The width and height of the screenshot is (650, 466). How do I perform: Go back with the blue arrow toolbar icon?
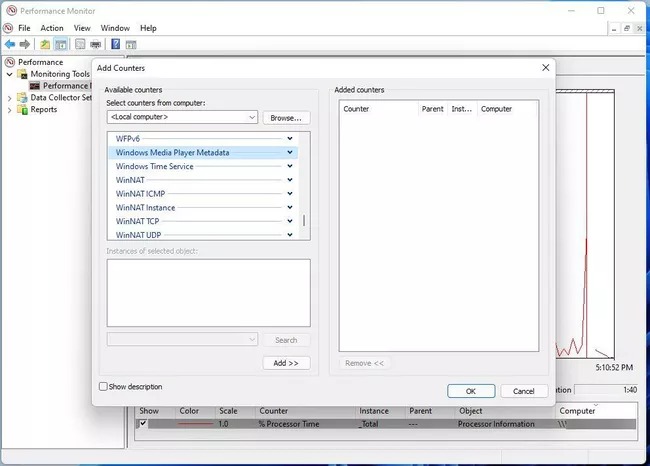(x=10, y=44)
